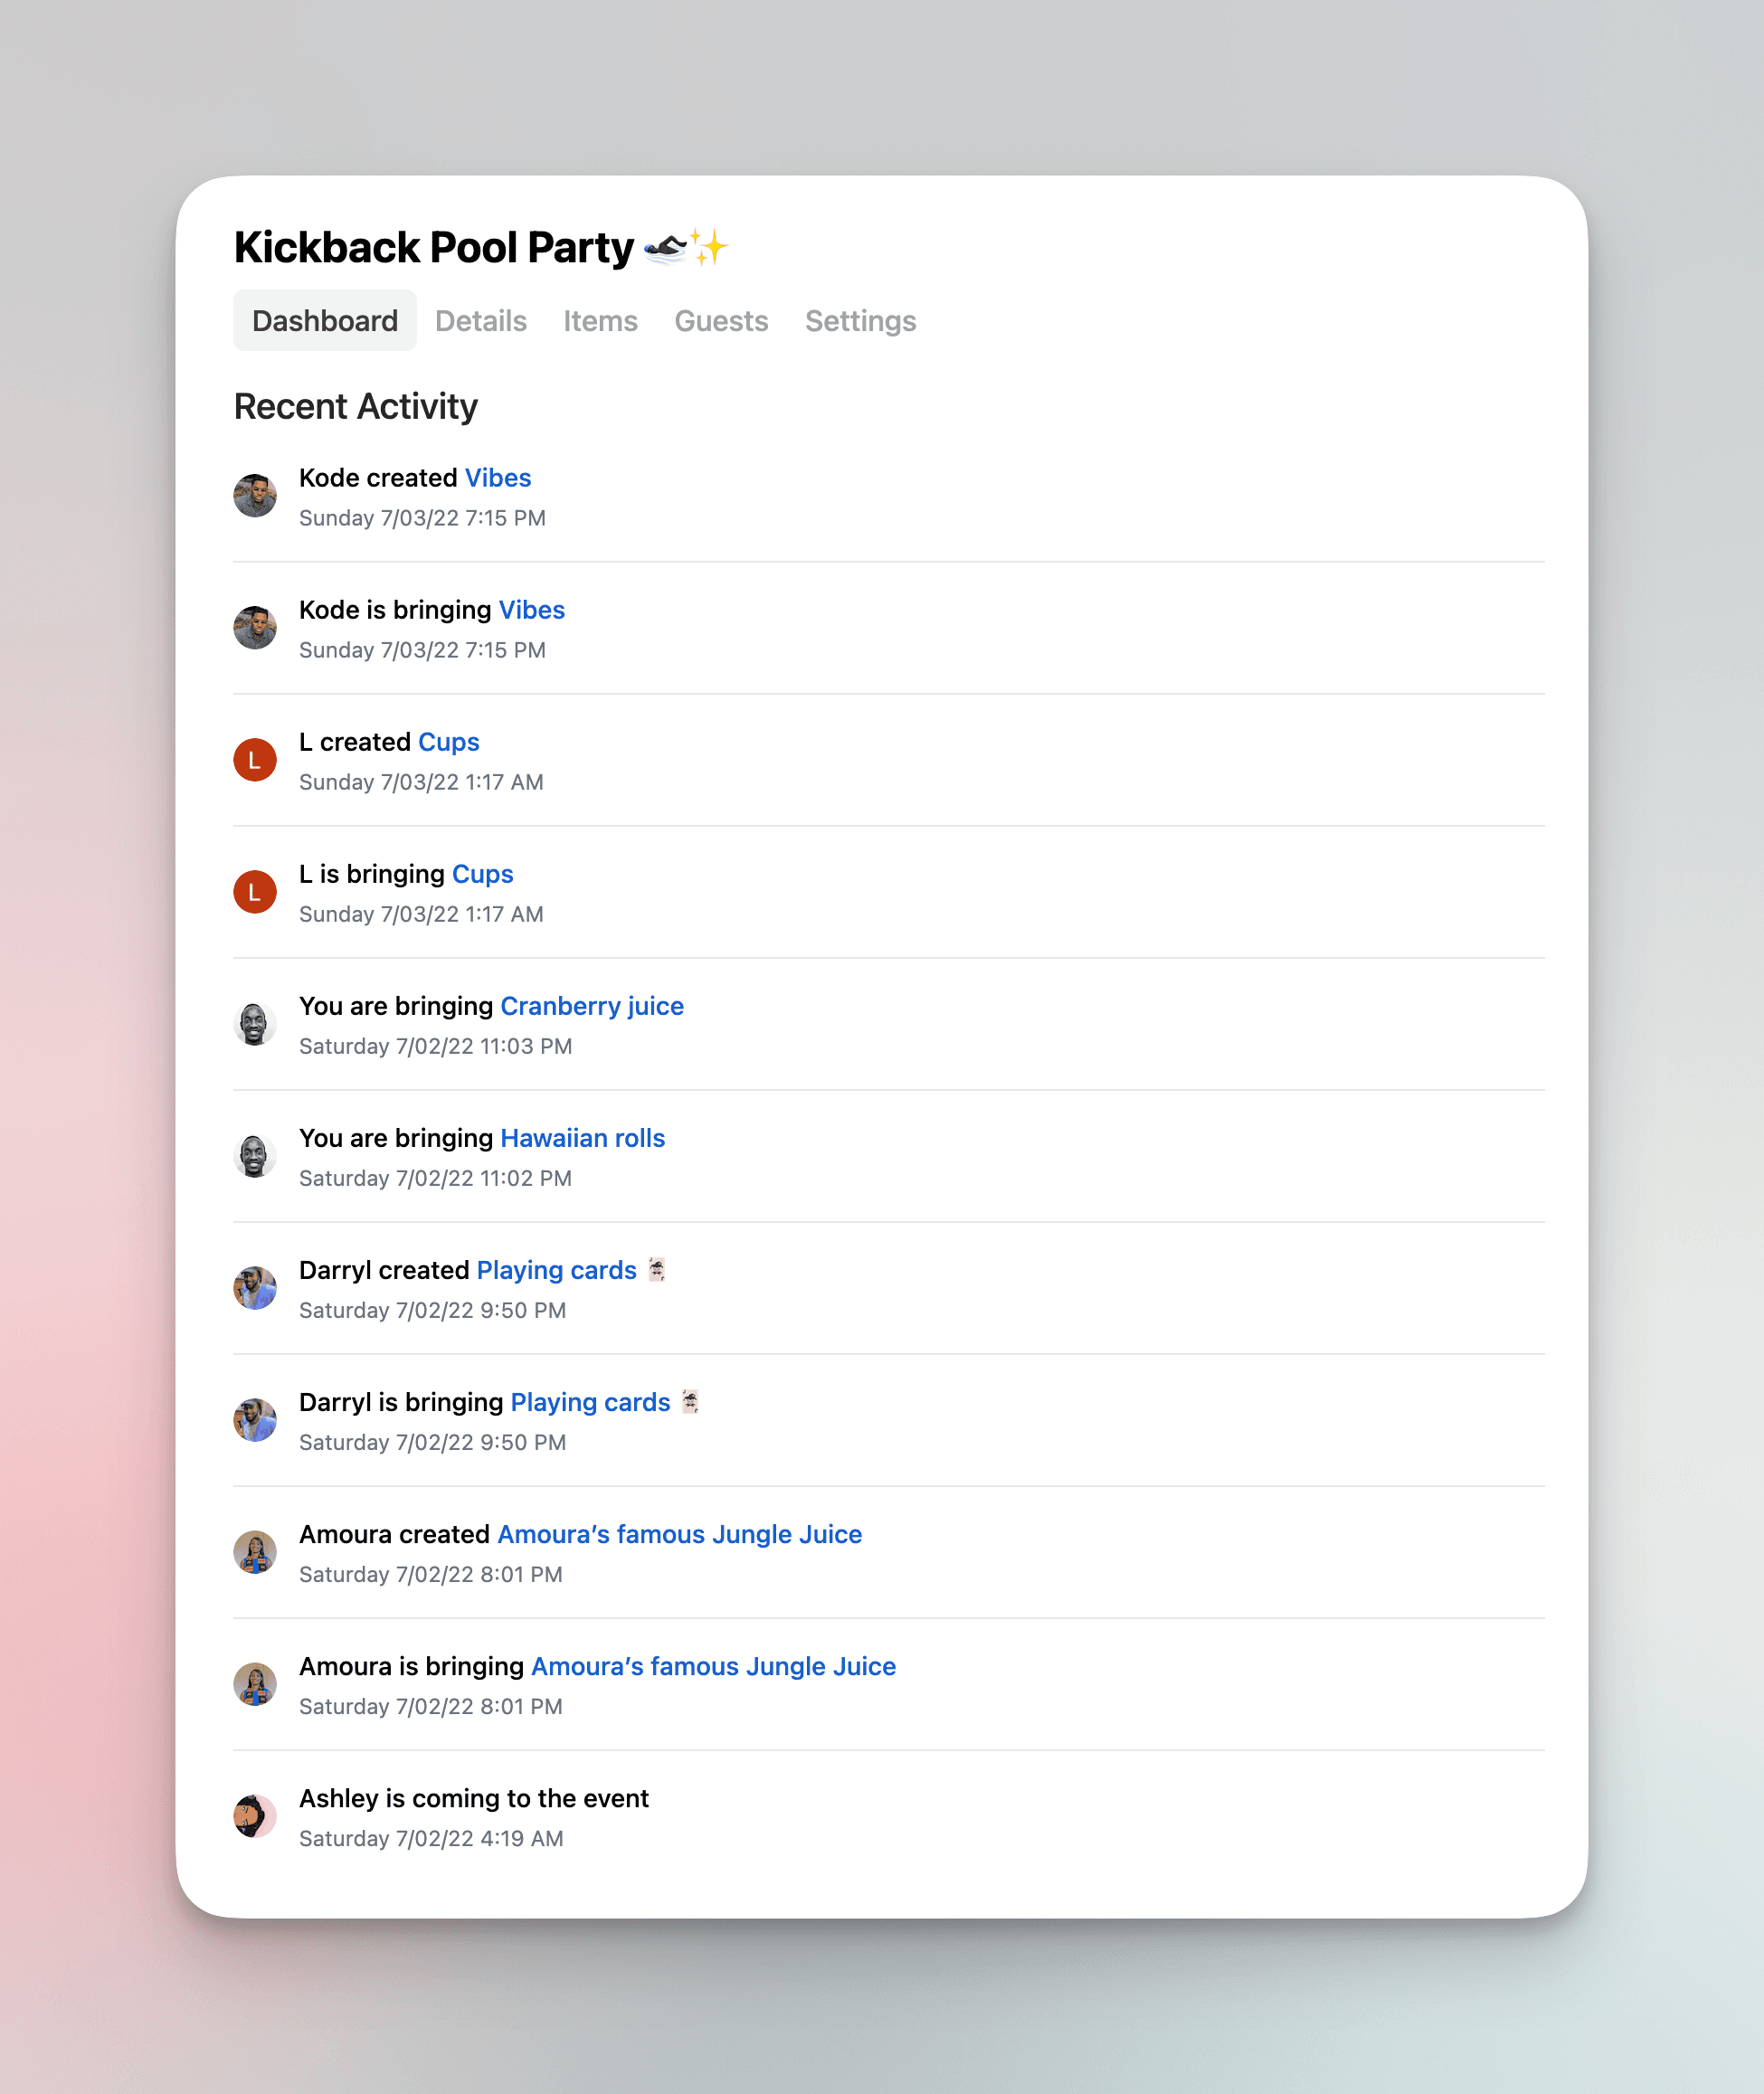Open the Settings tab
The image size is (1764, 2094).
click(x=860, y=320)
